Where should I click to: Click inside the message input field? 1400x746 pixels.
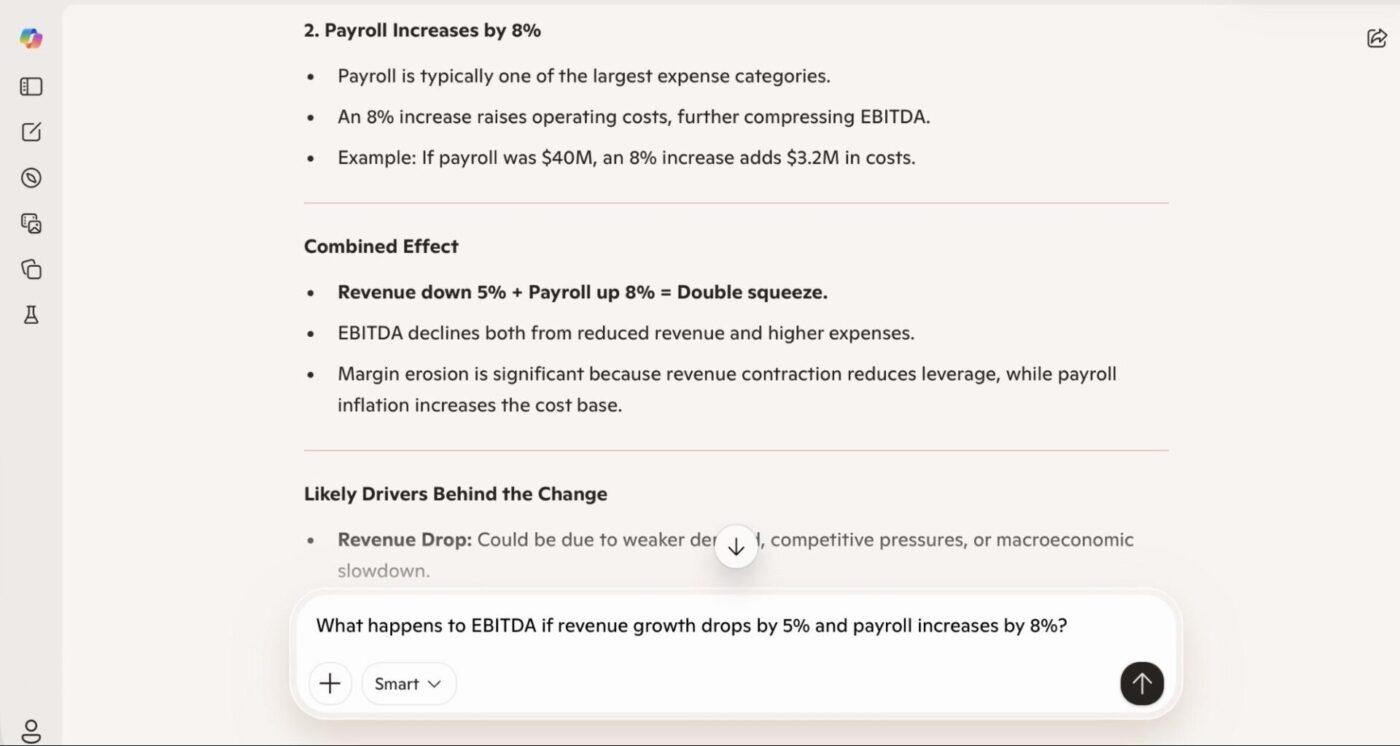coord(735,625)
